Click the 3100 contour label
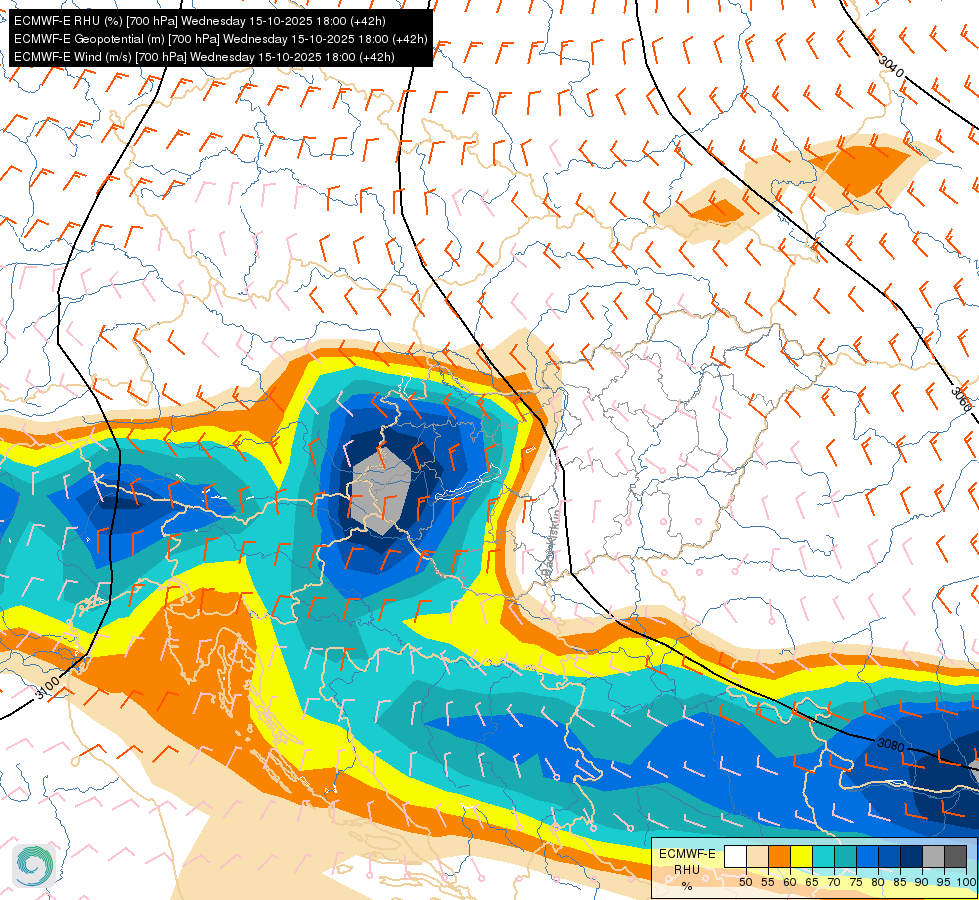 click(48, 687)
